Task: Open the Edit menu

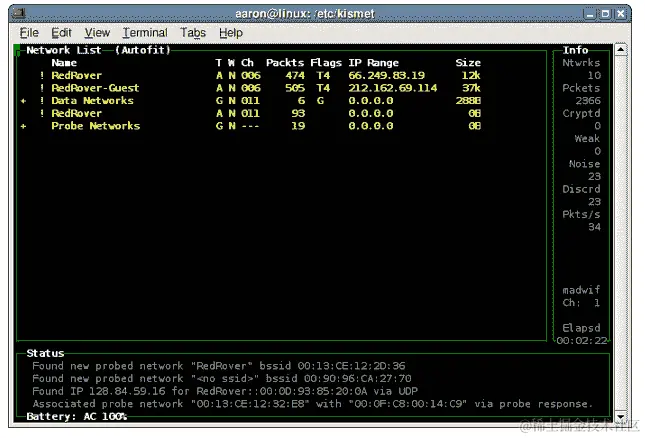Action: pos(61,32)
